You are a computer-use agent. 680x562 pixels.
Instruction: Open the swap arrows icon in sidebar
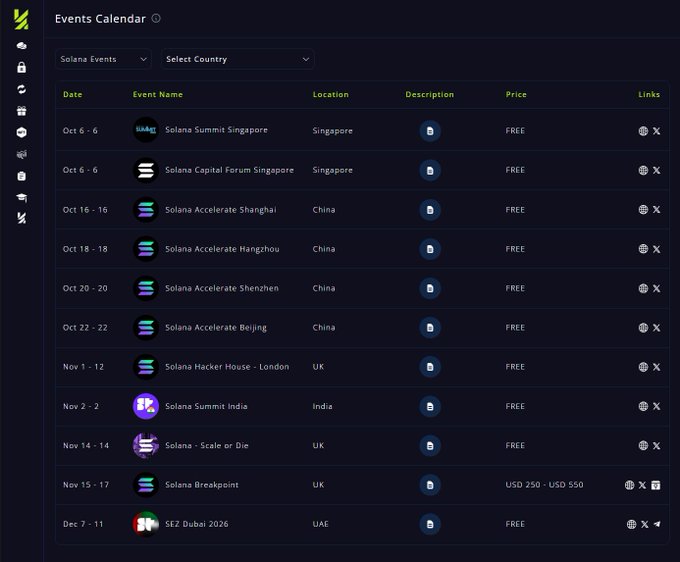(21, 89)
